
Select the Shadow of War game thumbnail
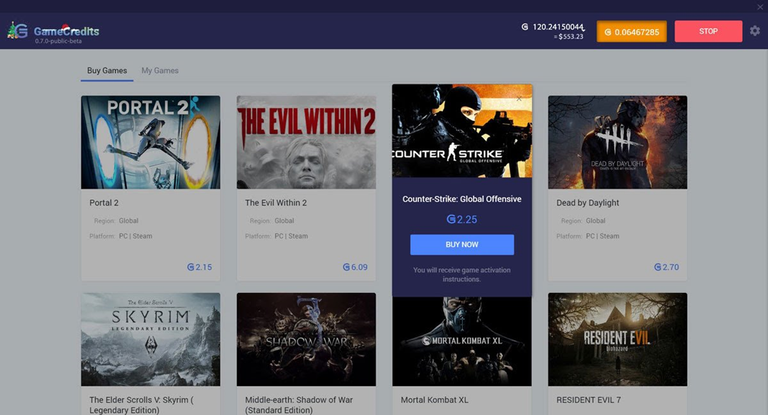coord(306,338)
